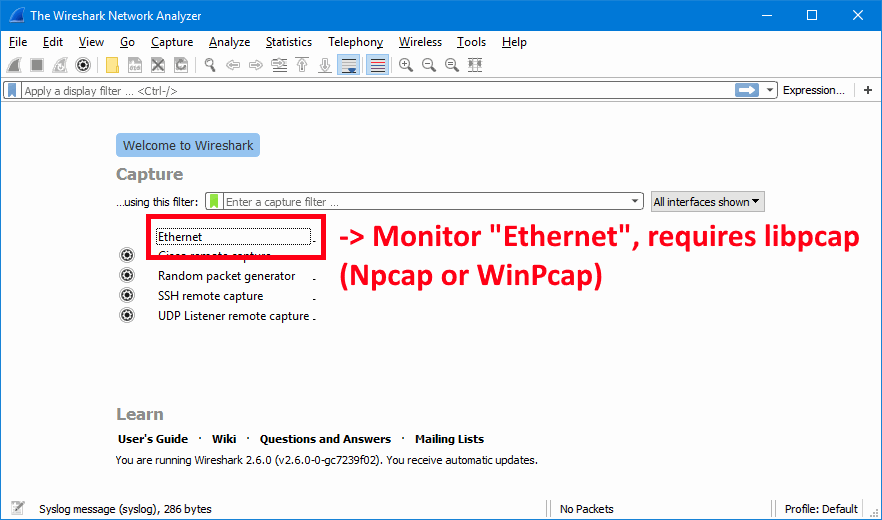Jump to last packet icon
Screen dimensions: 882x520
pos(325,65)
